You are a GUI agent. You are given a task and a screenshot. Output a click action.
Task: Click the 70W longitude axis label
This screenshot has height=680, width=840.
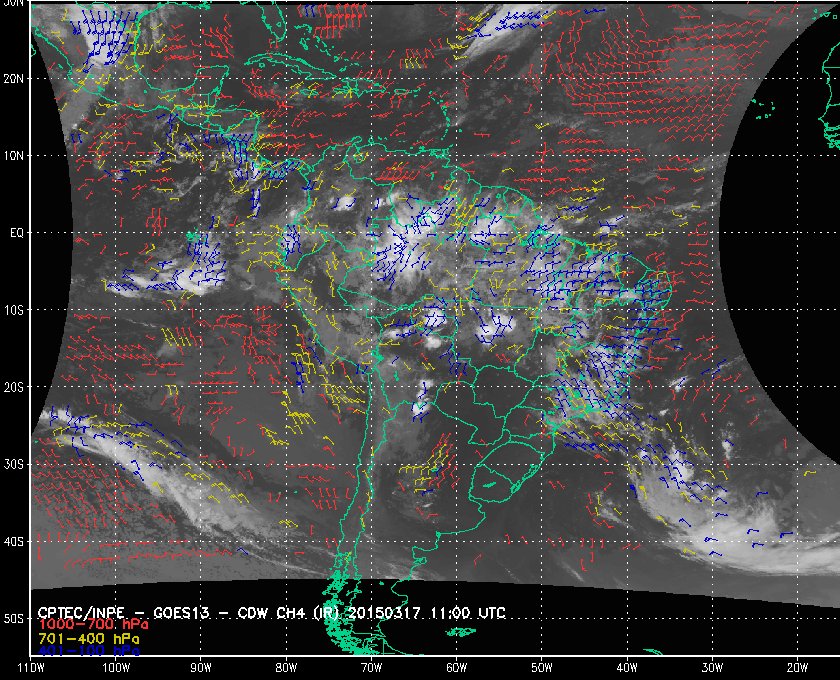[371, 668]
